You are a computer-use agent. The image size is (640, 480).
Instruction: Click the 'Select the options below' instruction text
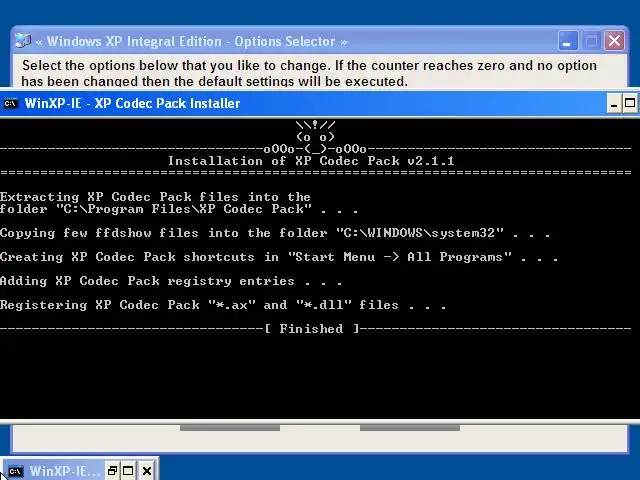click(x=309, y=65)
